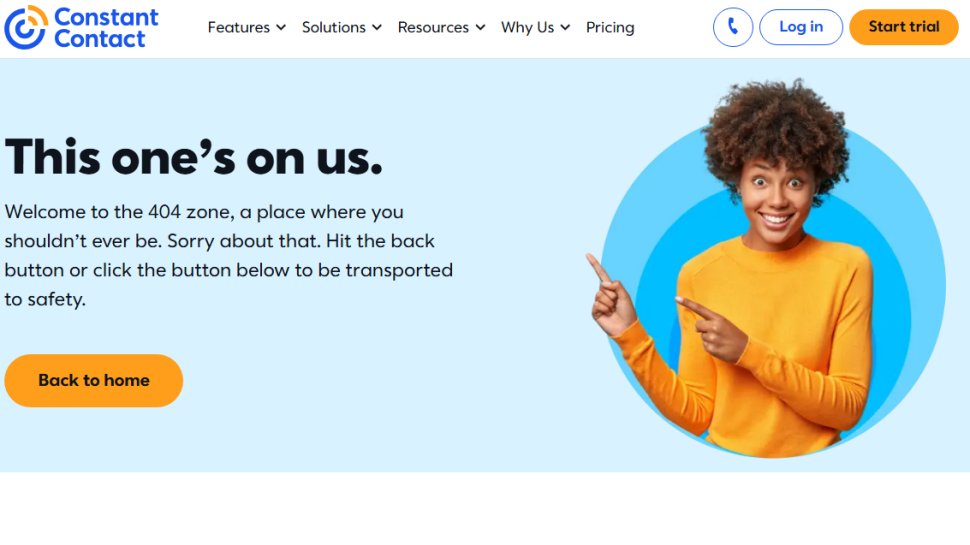970x545 pixels.
Task: Go to the Pricing page
Action: pyautogui.click(x=610, y=27)
